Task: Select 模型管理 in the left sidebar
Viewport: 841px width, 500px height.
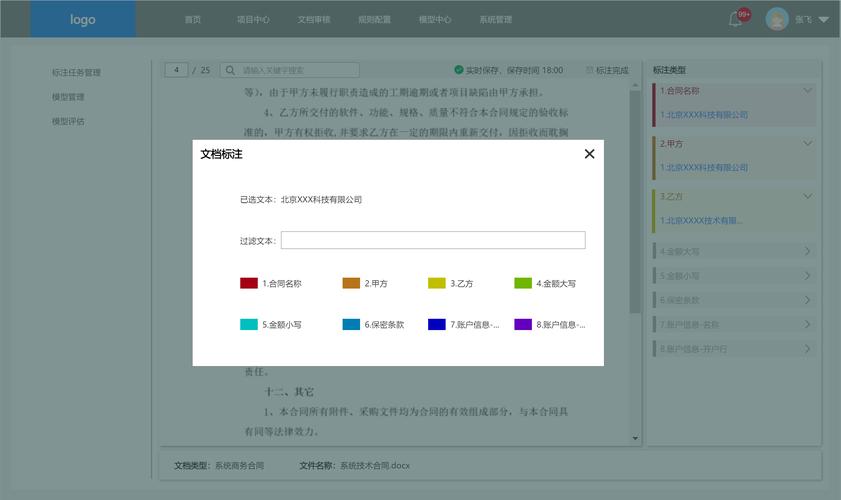Action: click(x=68, y=97)
